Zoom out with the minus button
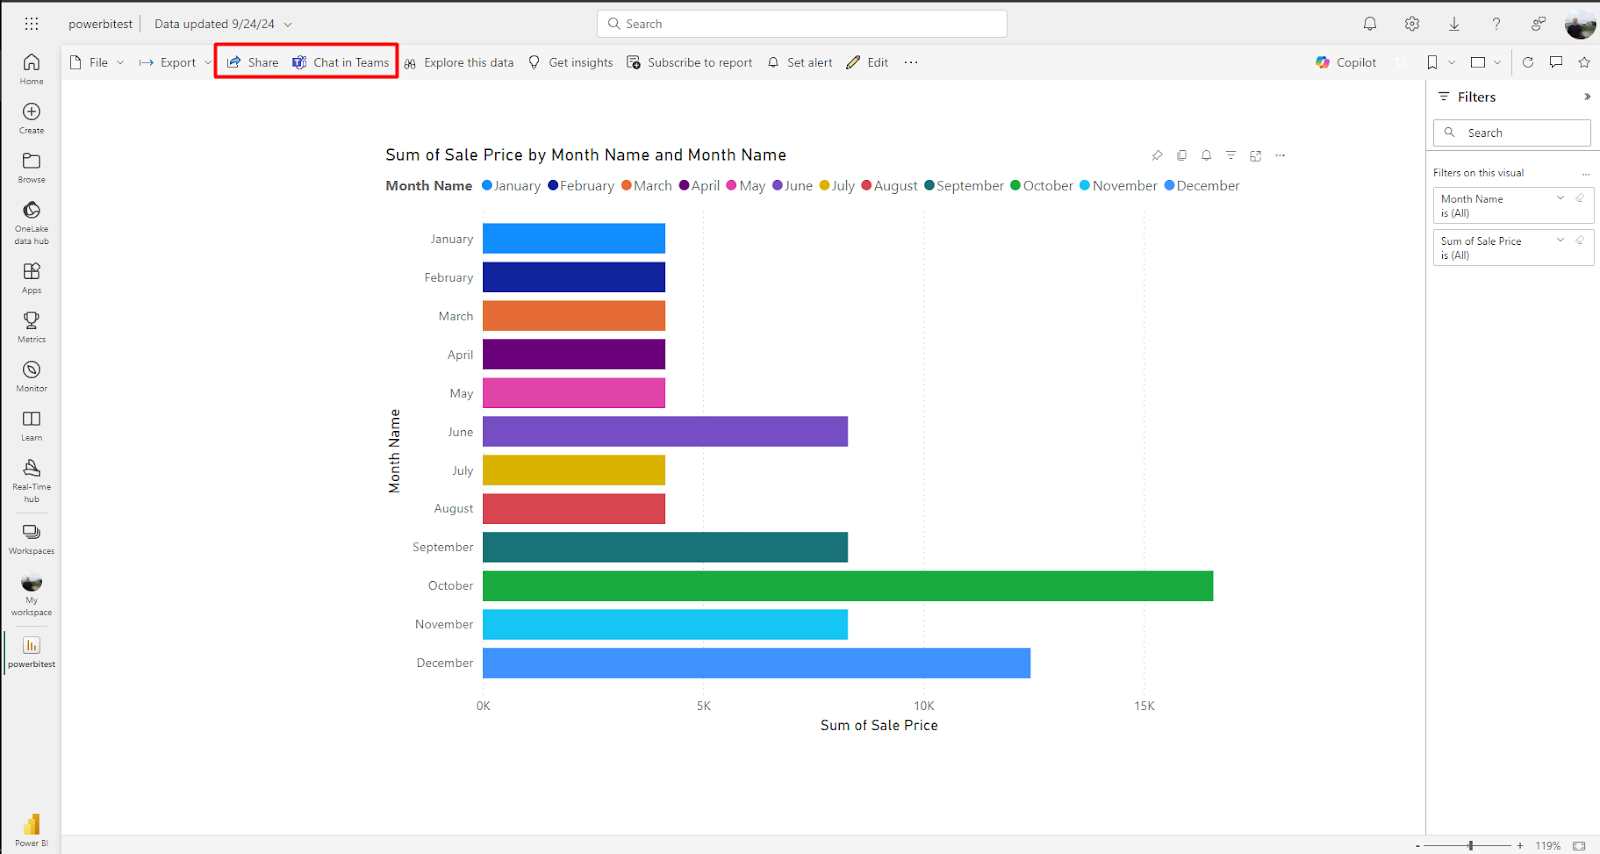The height and width of the screenshot is (854, 1600). pyautogui.click(x=1418, y=846)
